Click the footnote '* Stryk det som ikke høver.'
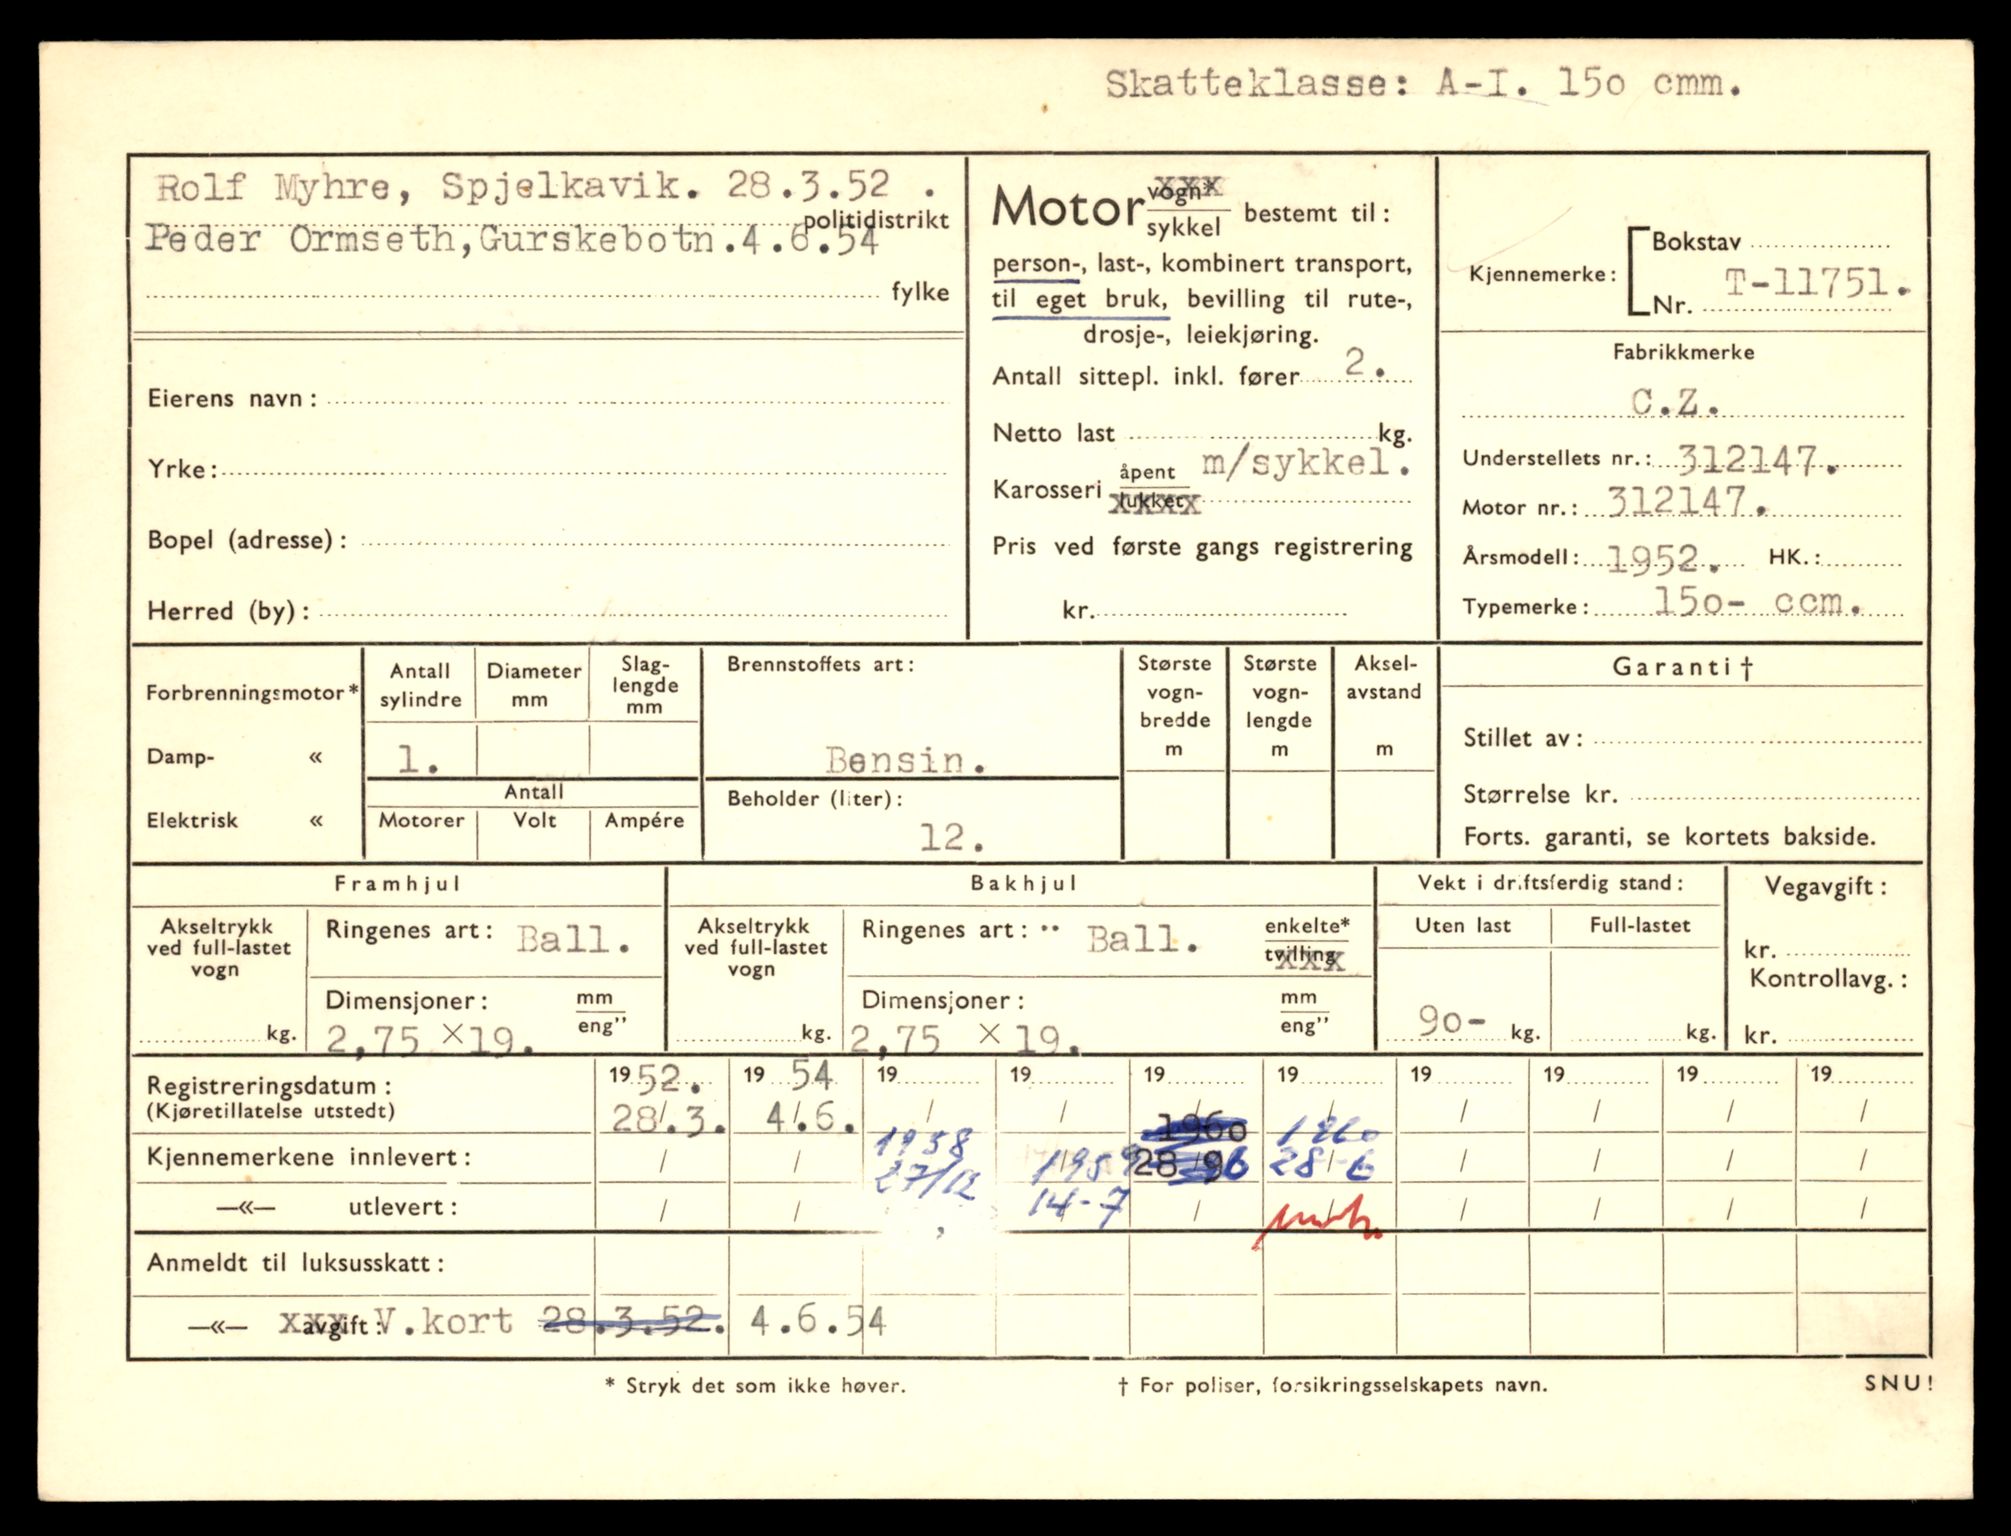This screenshot has height=1536, width=2011. click(x=755, y=1386)
